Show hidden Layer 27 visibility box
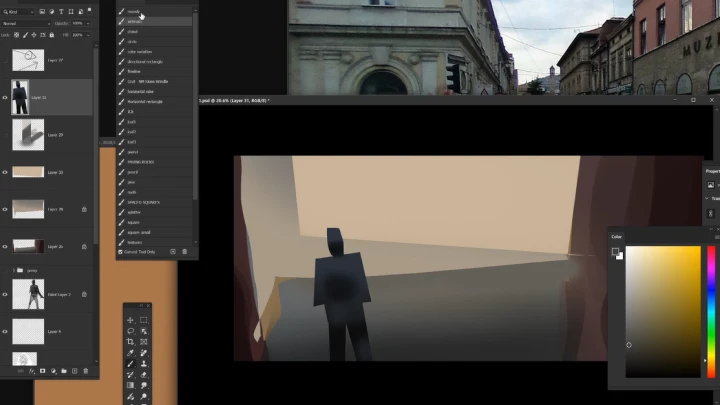The height and width of the screenshot is (405, 720). tap(5, 60)
